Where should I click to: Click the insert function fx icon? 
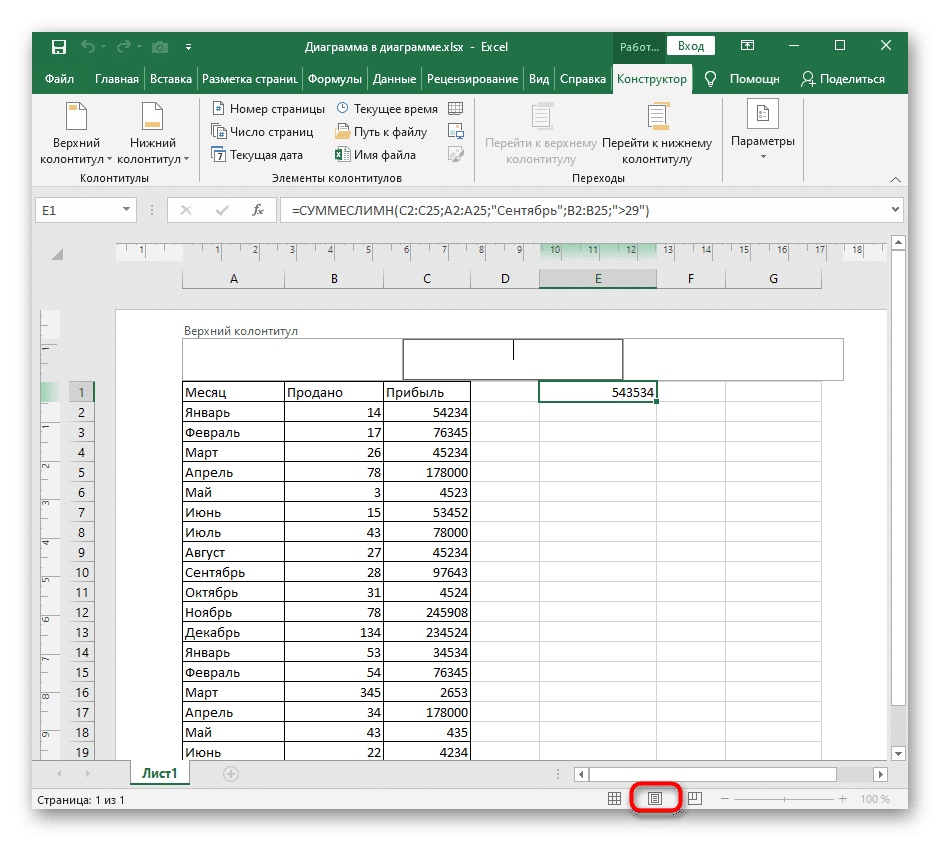(x=257, y=210)
